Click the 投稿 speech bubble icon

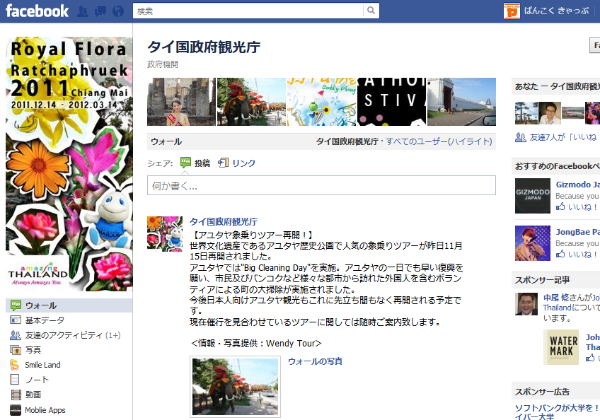(x=186, y=163)
